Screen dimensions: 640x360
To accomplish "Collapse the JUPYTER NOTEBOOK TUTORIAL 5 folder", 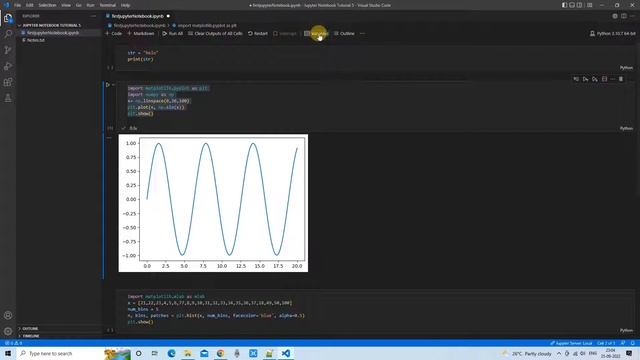I will (x=59, y=25).
